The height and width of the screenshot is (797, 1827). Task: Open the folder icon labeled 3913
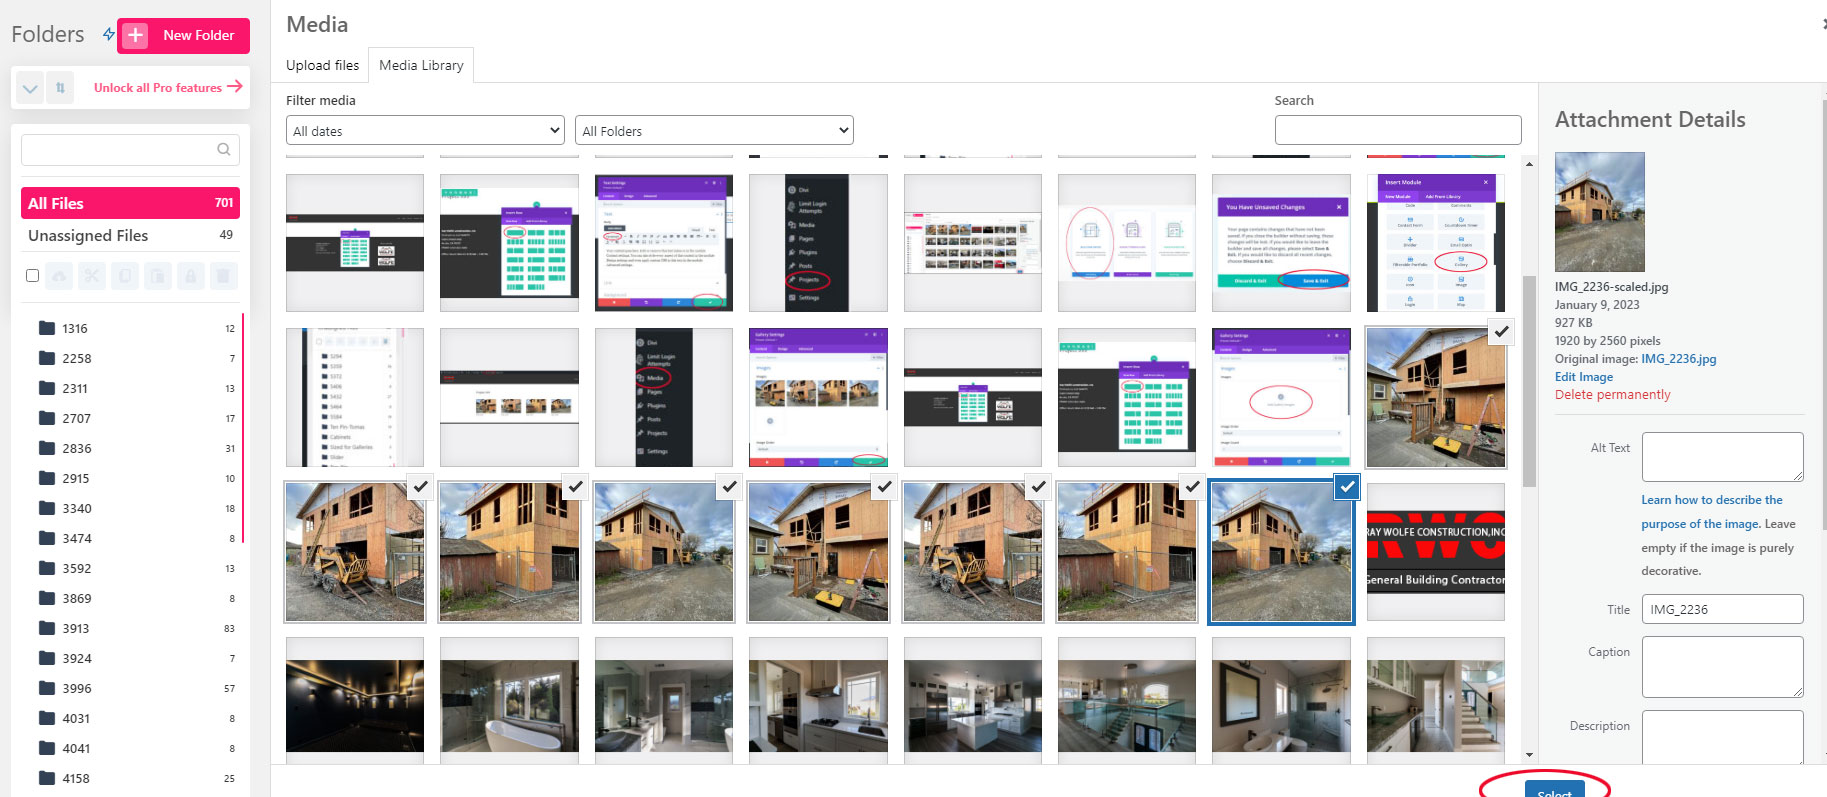point(47,628)
